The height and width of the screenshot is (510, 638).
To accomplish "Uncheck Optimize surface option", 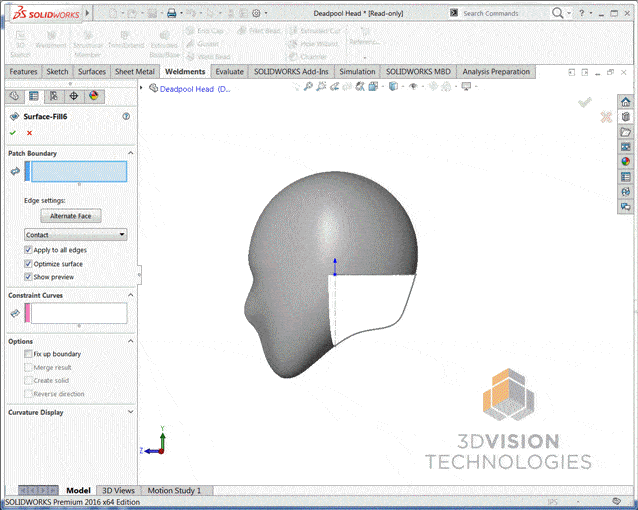I will (28, 264).
